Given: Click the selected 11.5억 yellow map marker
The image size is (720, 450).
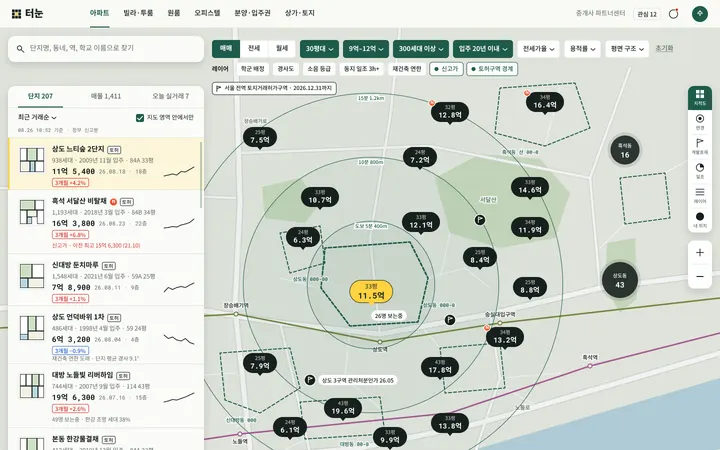Looking at the screenshot, I should (371, 292).
